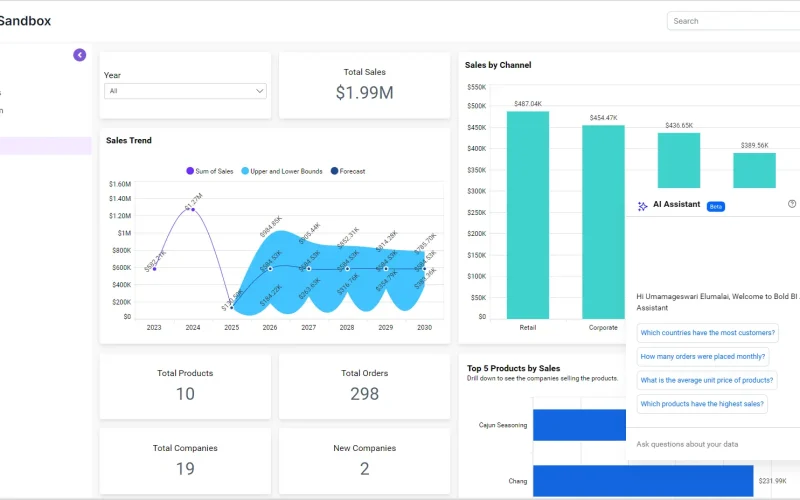Click the Year dropdown chevron arrow
800x500 pixels.
point(260,91)
